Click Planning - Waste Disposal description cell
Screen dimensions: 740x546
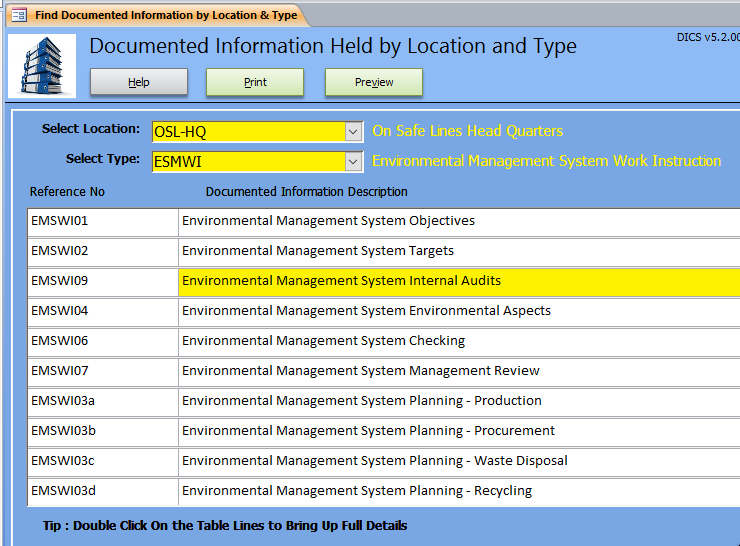point(459,462)
